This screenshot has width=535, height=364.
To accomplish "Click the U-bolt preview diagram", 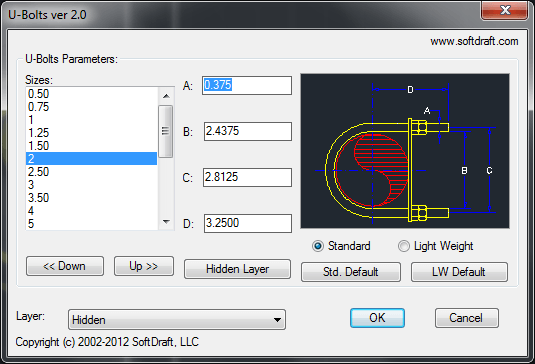I will pos(405,151).
